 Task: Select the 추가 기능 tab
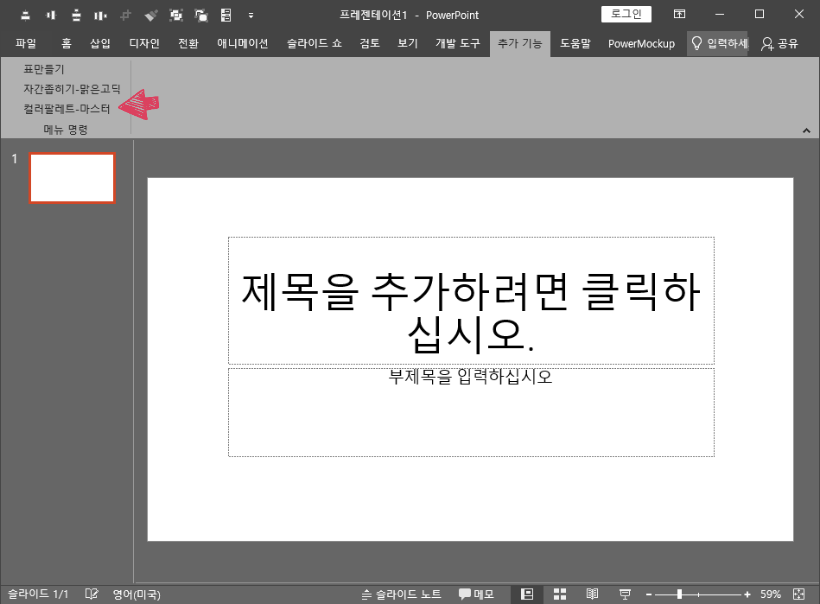click(520, 43)
